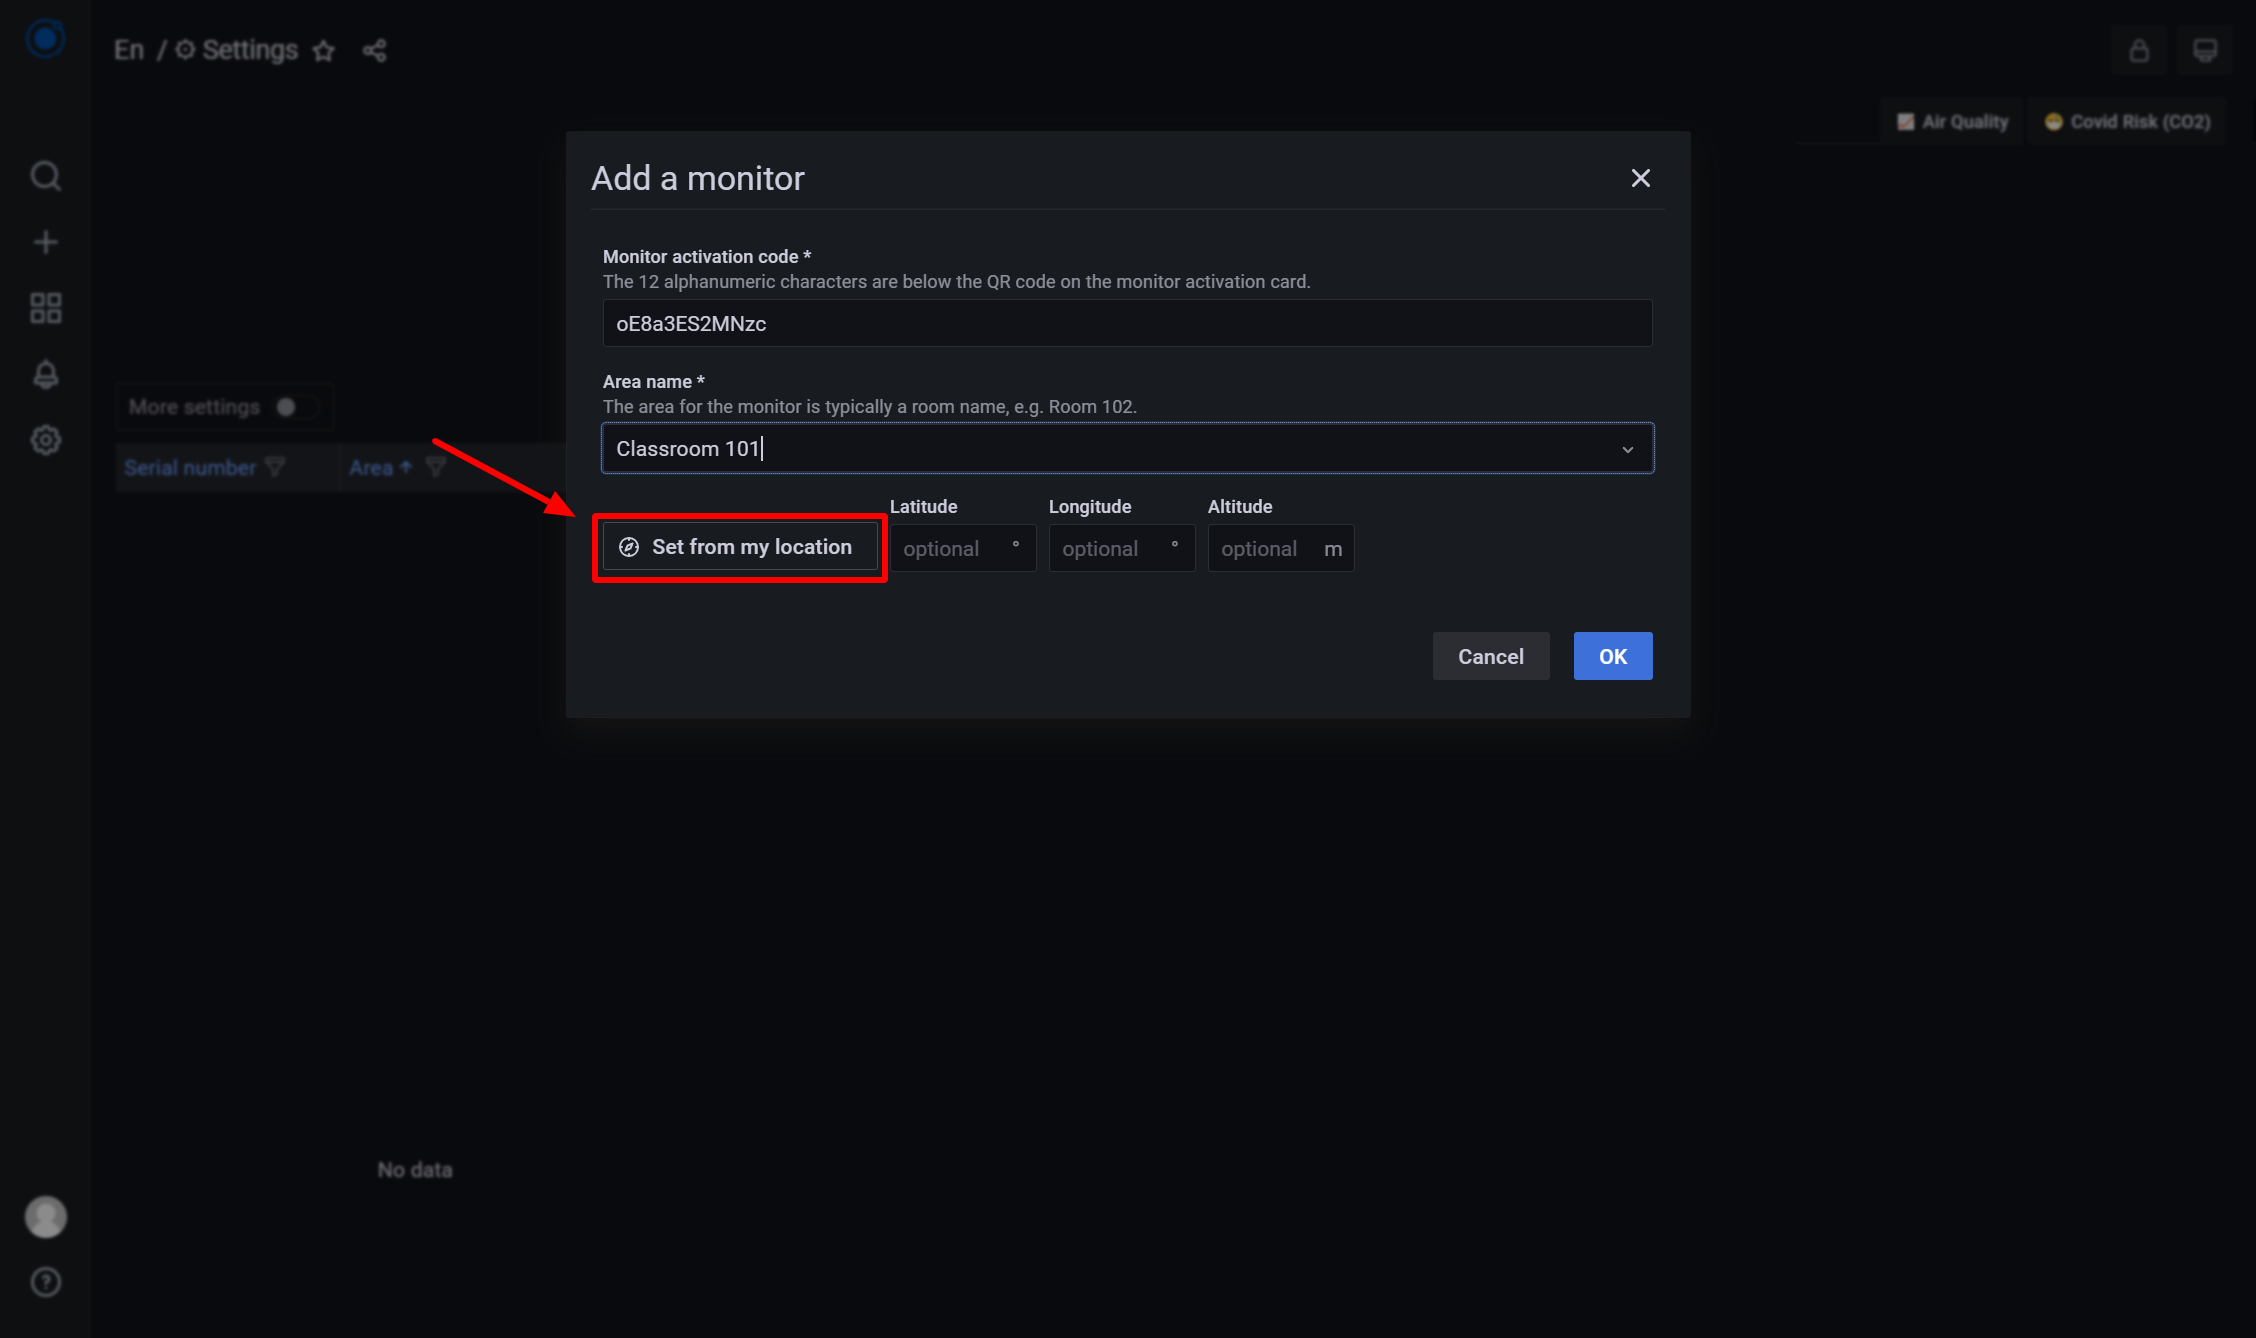Open configuration gear icon in sidebar
This screenshot has height=1338, width=2256.
click(x=45, y=440)
